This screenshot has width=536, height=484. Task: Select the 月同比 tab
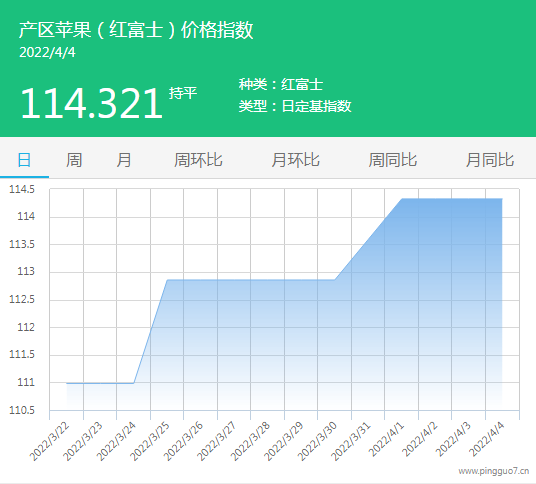(x=490, y=160)
